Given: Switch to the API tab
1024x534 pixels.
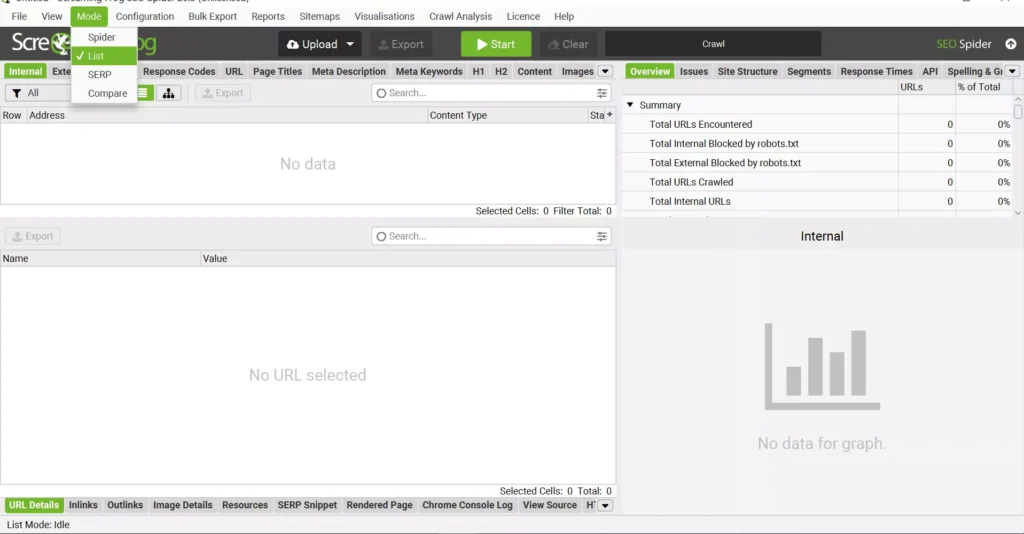Looking at the screenshot, I should click(930, 71).
